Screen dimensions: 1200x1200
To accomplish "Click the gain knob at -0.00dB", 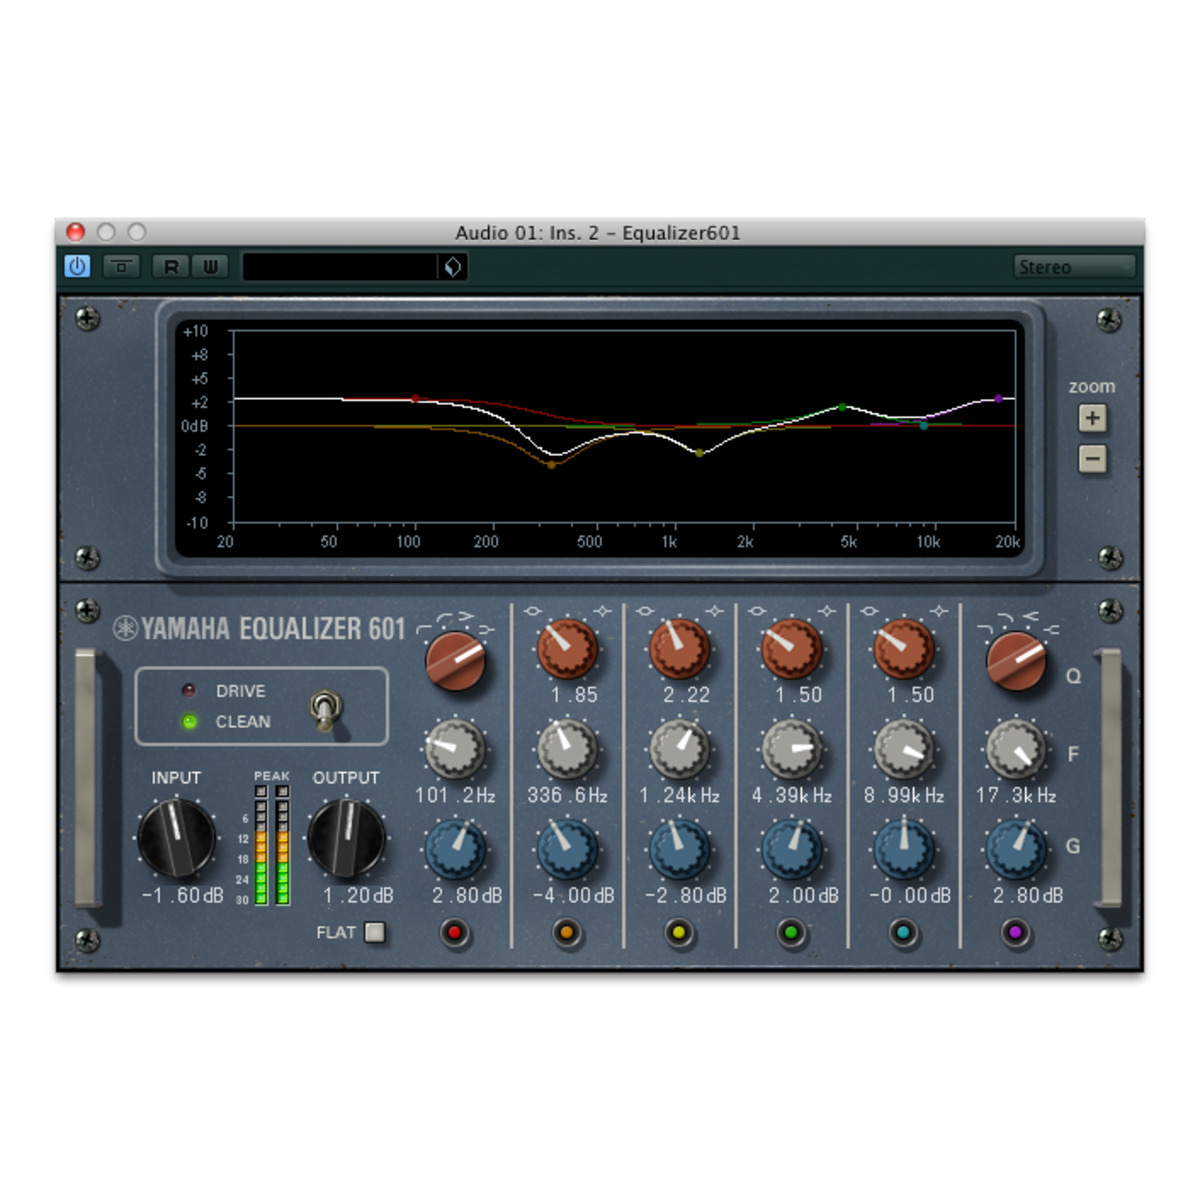I will coord(903,849).
